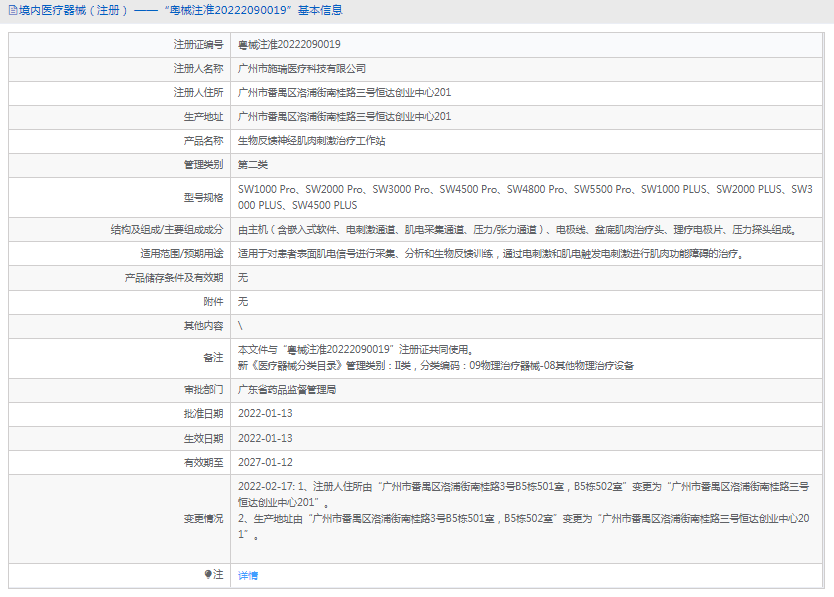Viewport: 834px width, 597px height.
Task: Click the 批准日期 row label
Action: (204, 414)
